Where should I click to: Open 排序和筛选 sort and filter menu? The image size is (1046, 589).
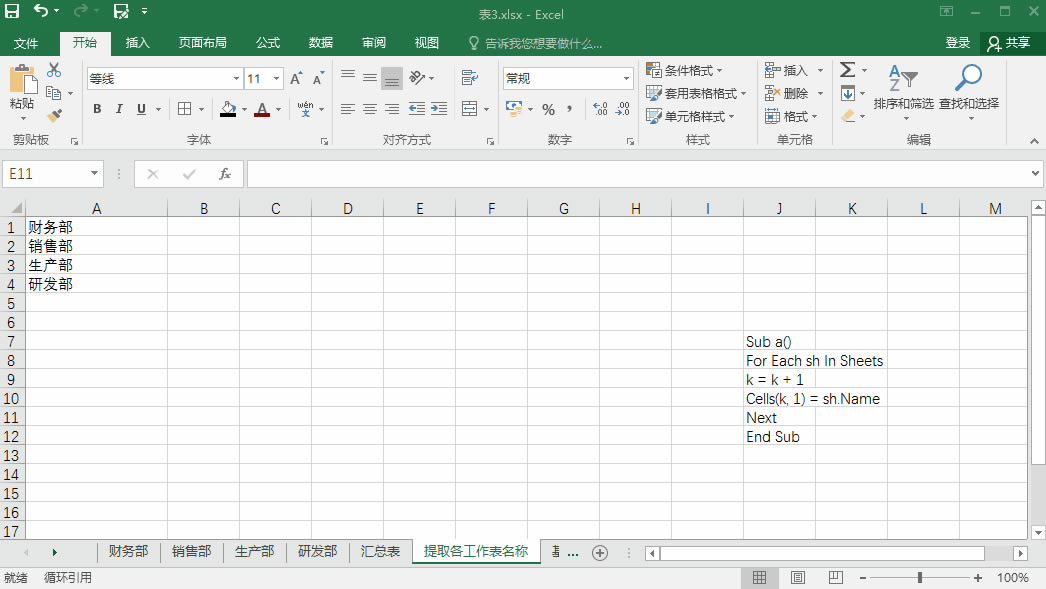click(904, 93)
